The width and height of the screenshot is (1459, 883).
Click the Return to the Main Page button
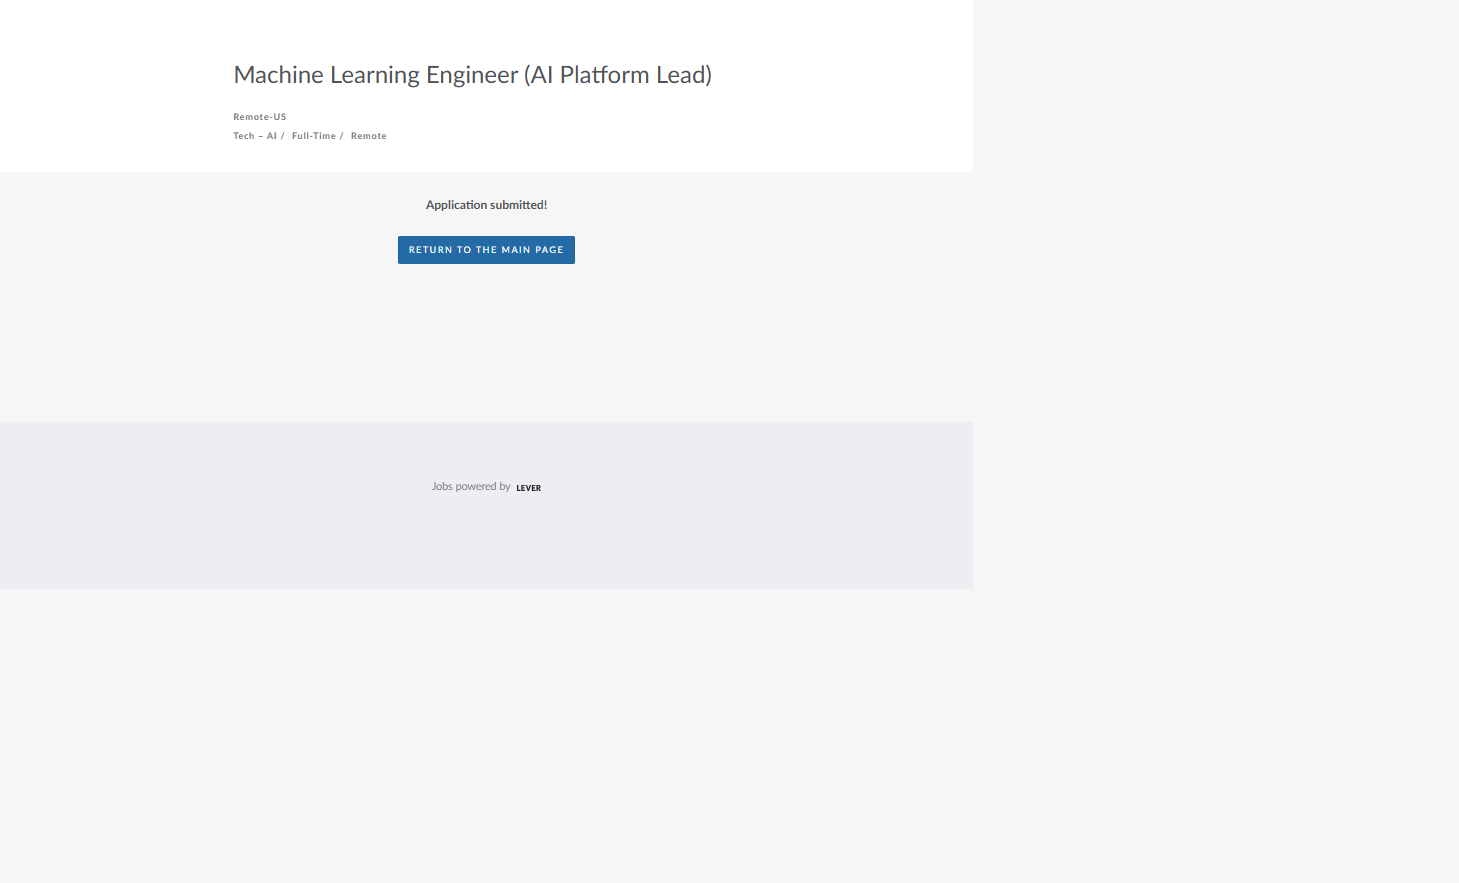pyautogui.click(x=486, y=250)
